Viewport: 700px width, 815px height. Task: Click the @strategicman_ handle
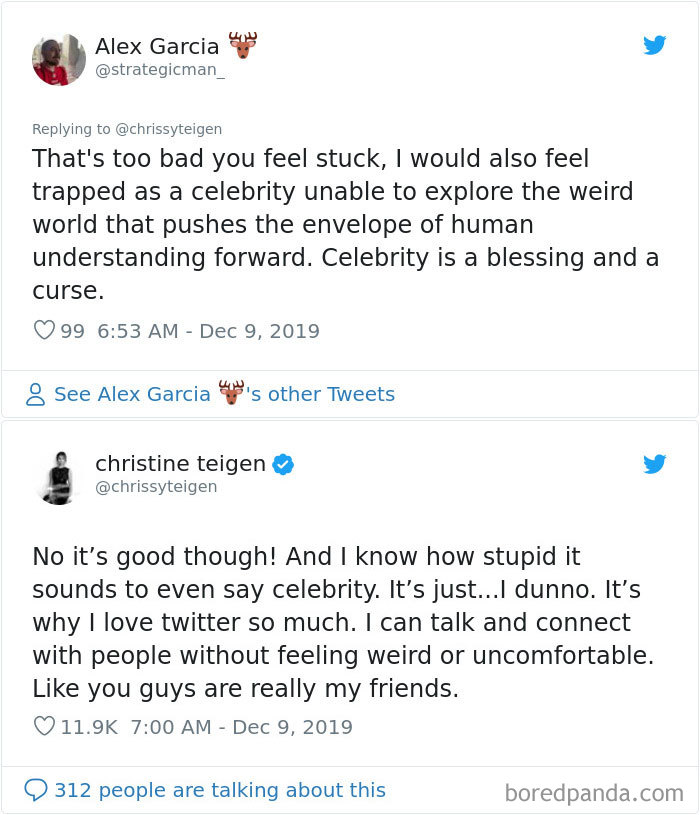pos(159,69)
